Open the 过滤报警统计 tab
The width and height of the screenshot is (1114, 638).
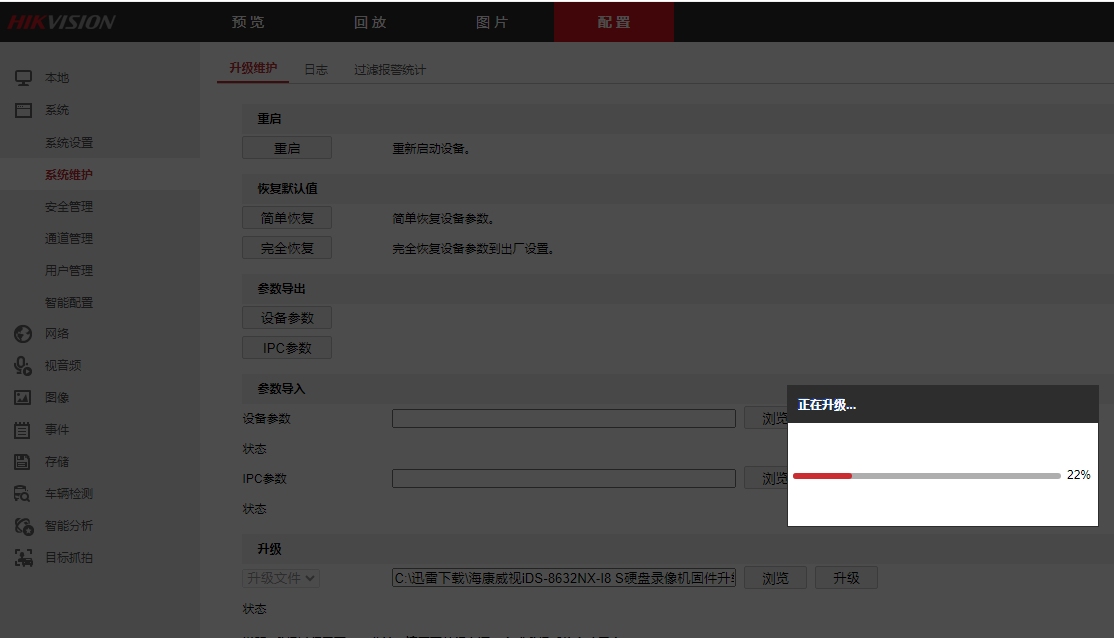point(390,70)
